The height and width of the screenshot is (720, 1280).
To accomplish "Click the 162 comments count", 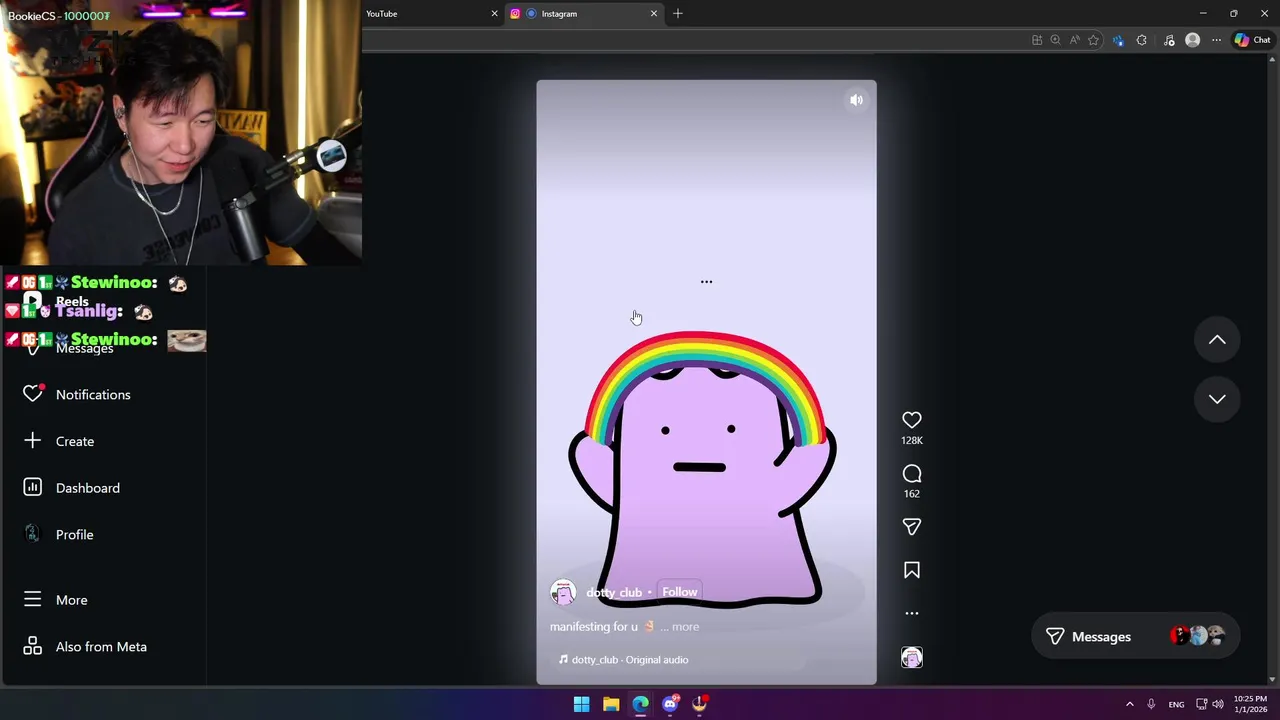I will coord(911,494).
